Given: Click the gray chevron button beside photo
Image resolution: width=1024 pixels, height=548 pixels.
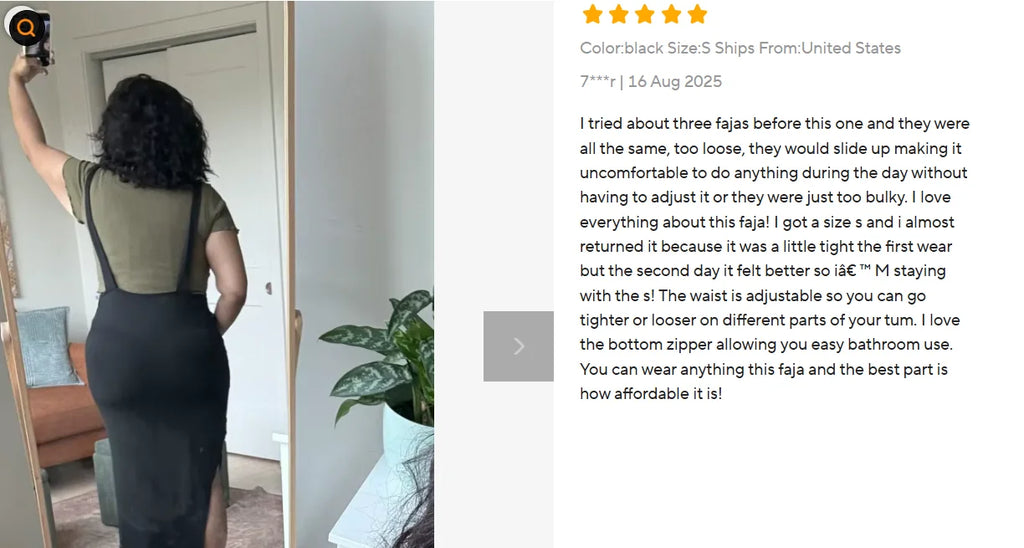Looking at the screenshot, I should click(x=519, y=346).
